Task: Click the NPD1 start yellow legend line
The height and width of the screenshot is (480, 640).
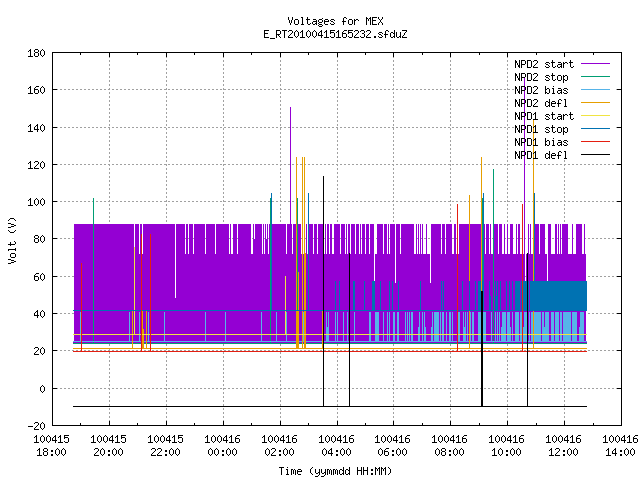Action: point(595,116)
